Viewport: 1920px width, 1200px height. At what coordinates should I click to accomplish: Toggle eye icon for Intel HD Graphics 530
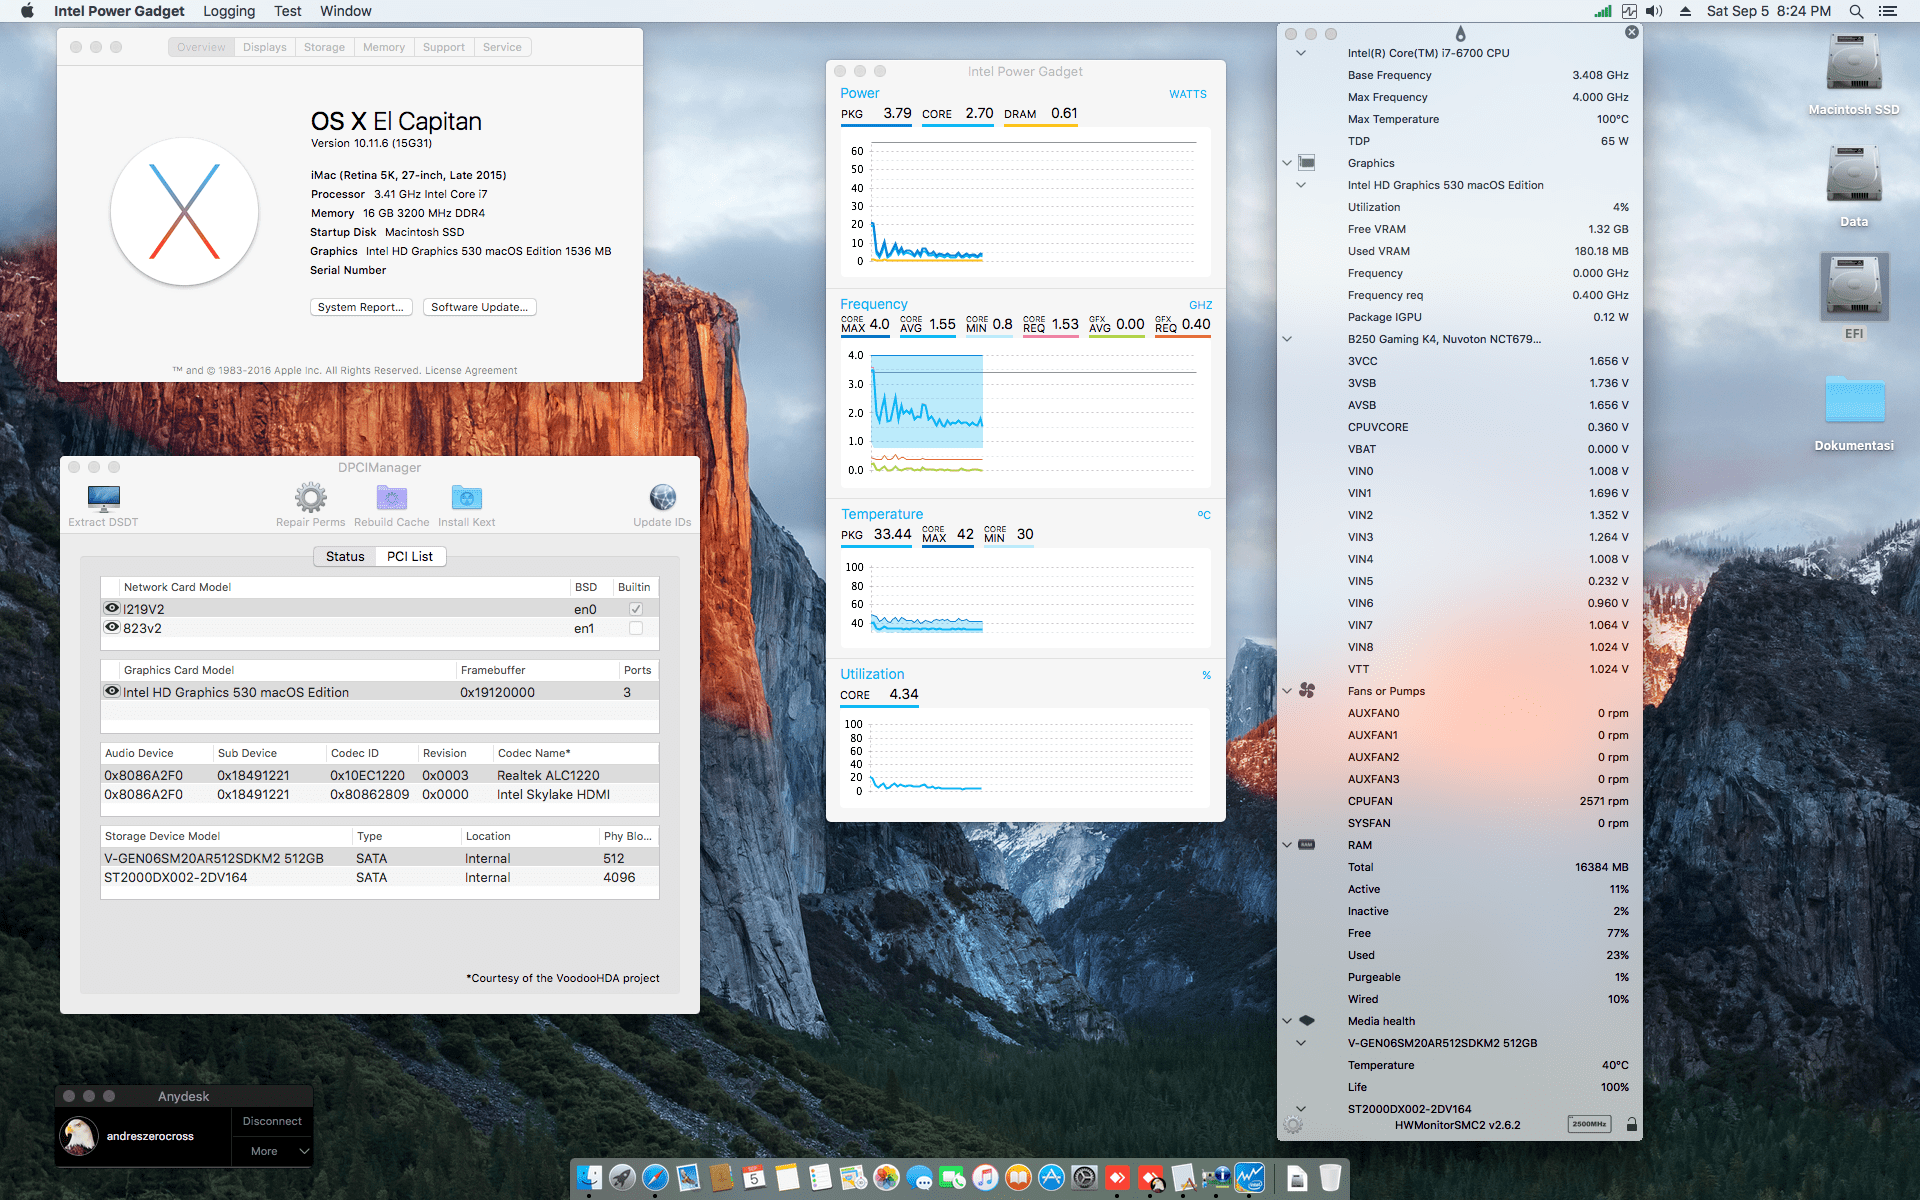click(112, 691)
